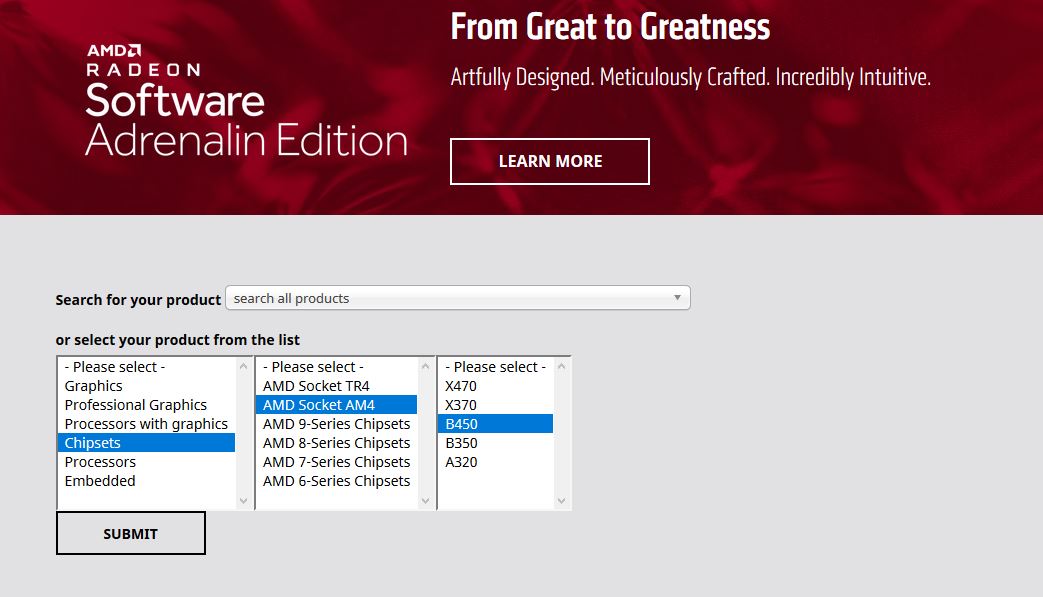Choose Processors with graphics option
The width and height of the screenshot is (1043, 597).
pos(146,424)
